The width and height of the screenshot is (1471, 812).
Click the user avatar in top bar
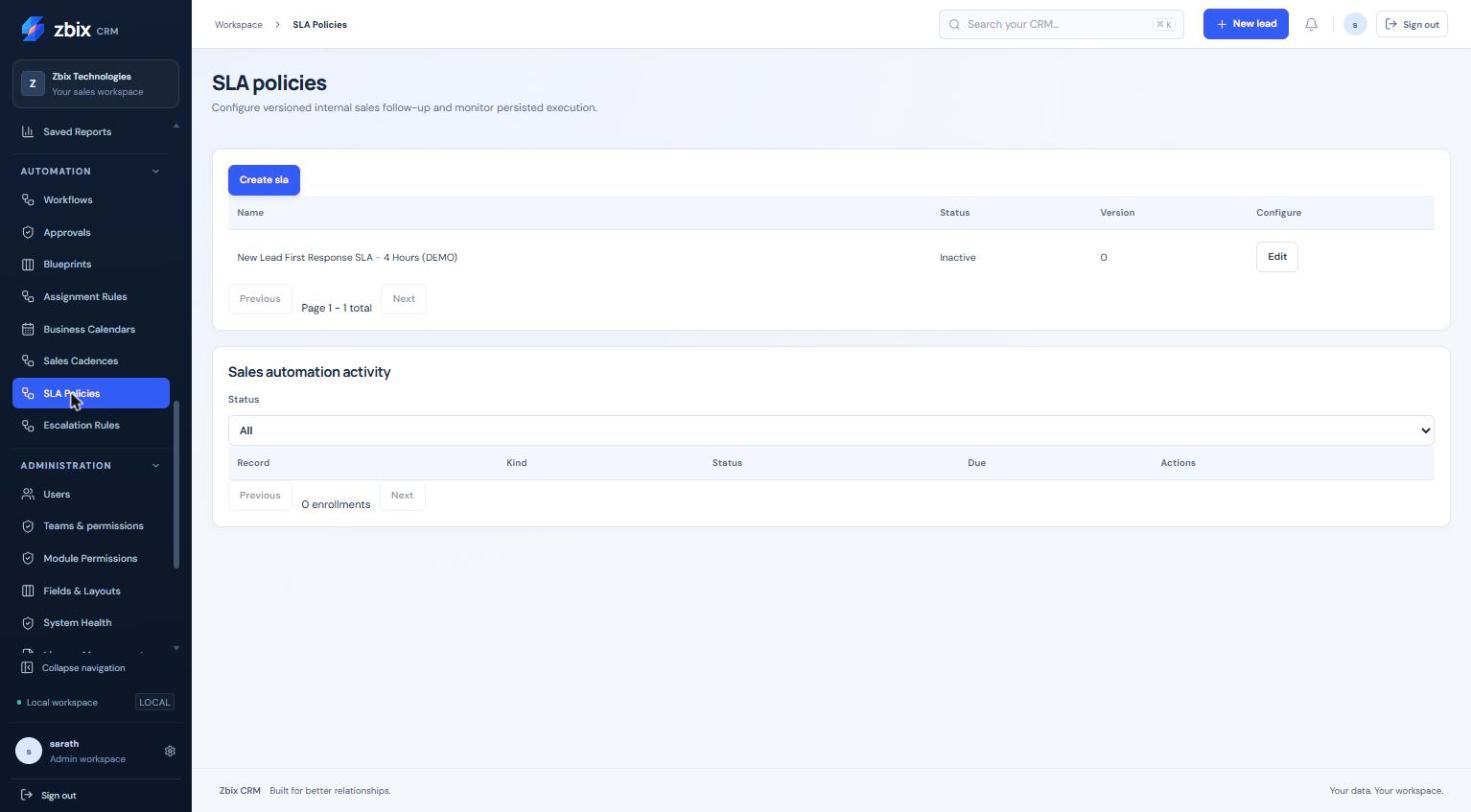tap(1355, 24)
